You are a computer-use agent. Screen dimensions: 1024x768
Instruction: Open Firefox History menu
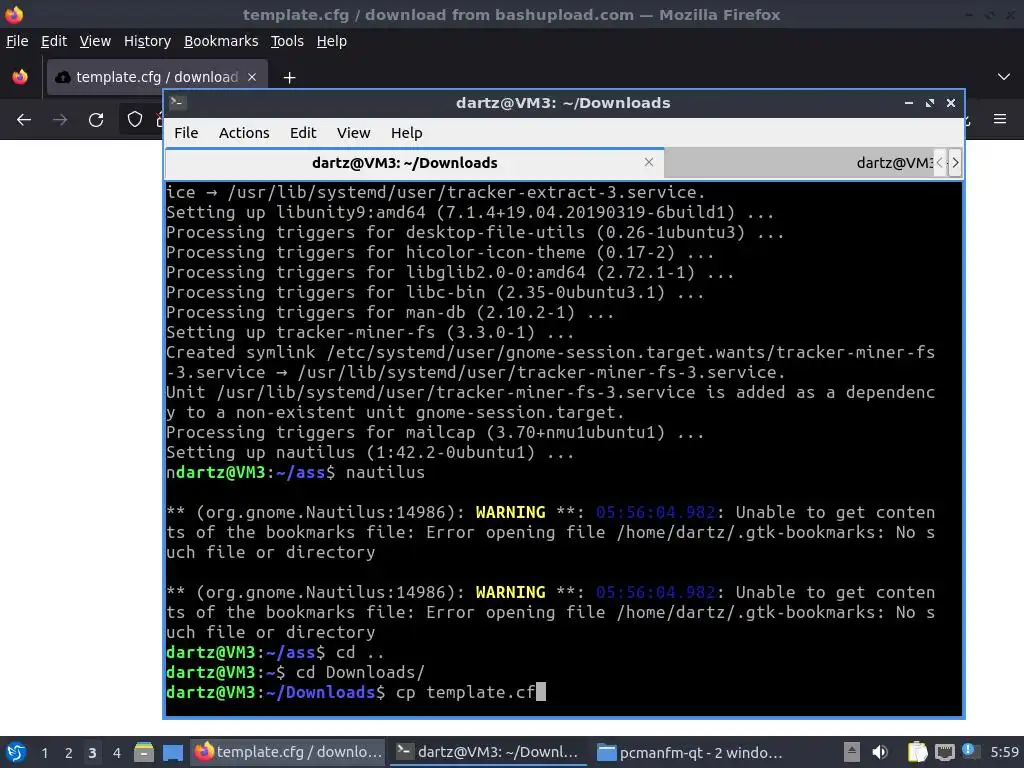(x=147, y=41)
